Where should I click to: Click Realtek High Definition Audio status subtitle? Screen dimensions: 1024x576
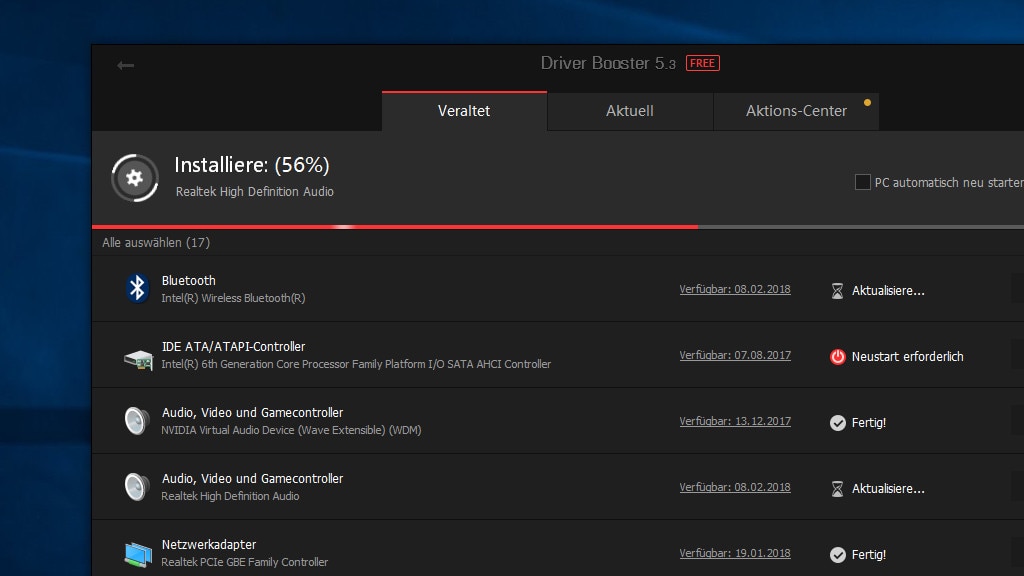click(255, 191)
